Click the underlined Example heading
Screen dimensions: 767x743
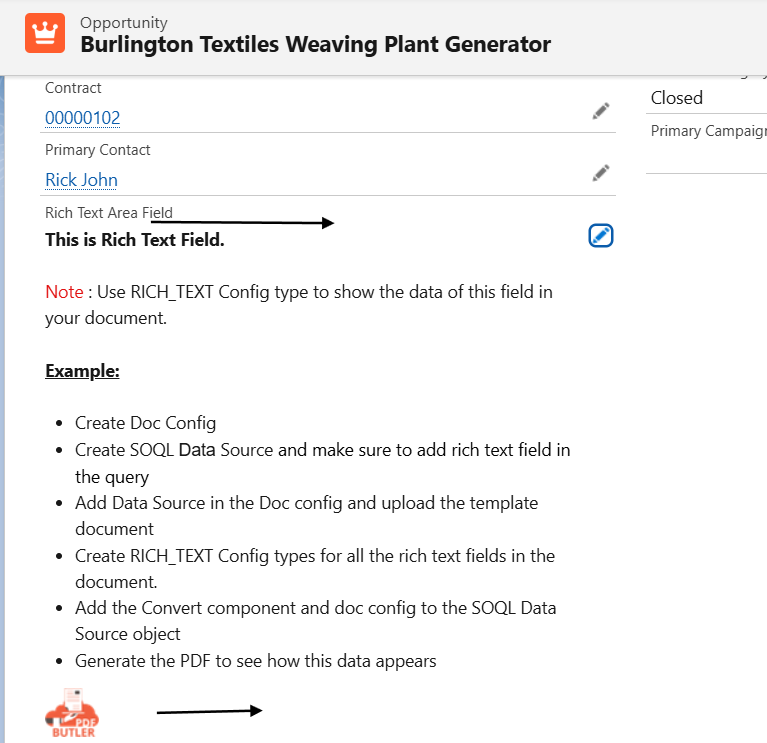click(x=82, y=371)
